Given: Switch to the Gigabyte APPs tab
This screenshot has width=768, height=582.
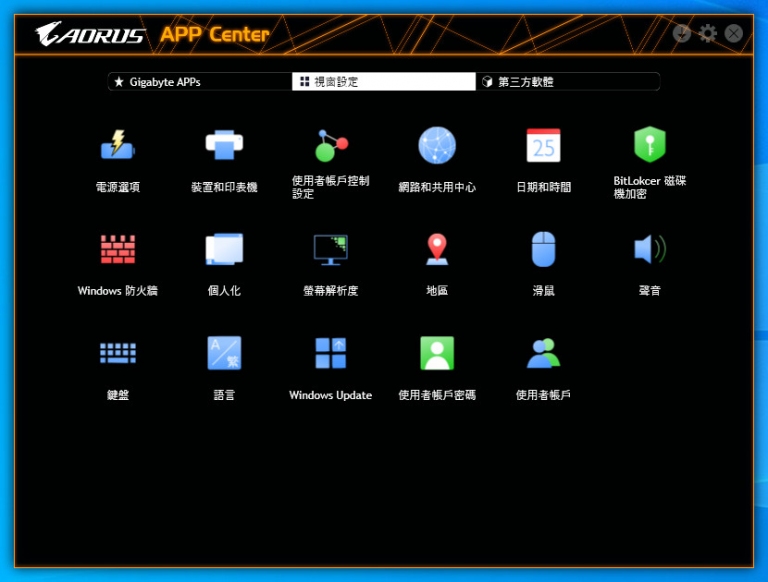Looking at the screenshot, I should (x=200, y=82).
